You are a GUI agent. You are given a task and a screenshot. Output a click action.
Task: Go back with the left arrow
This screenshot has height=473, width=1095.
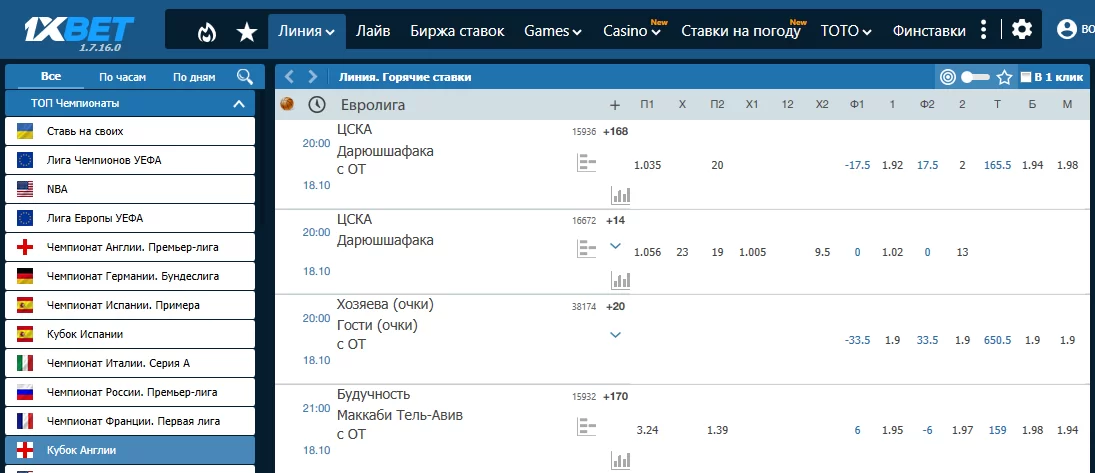click(x=290, y=77)
